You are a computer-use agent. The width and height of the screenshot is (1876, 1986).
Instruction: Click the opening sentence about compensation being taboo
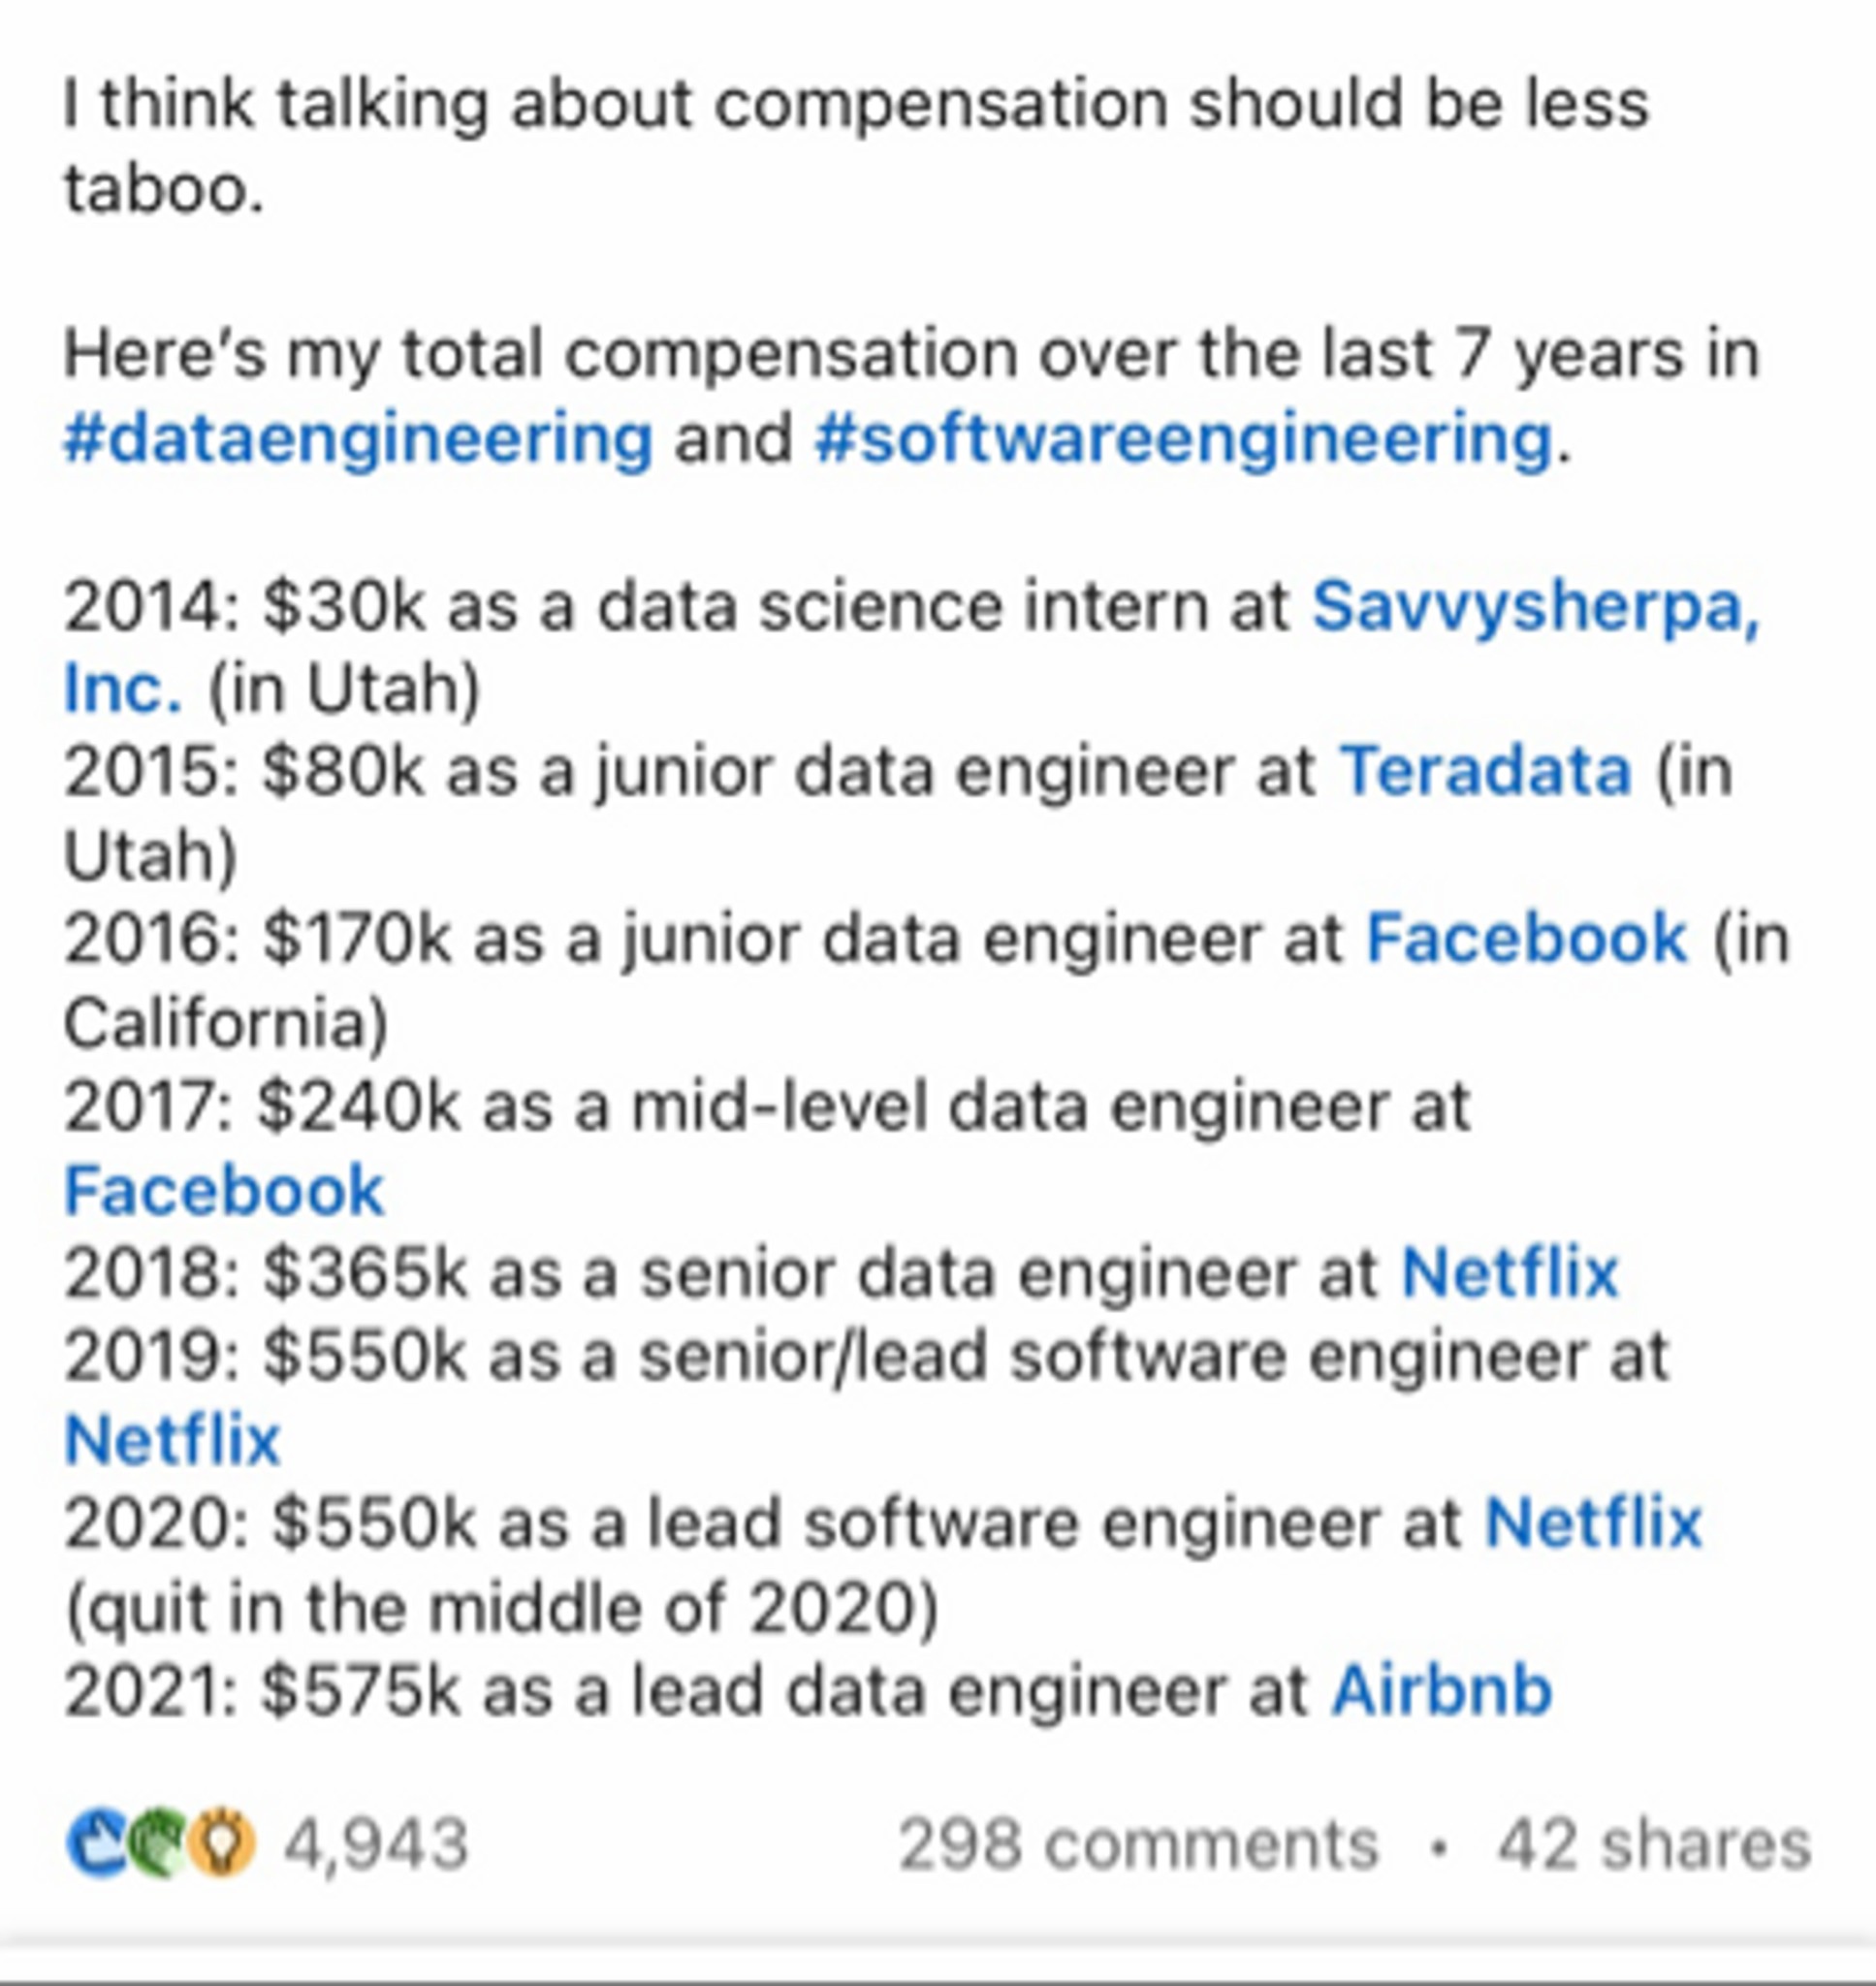[x=856, y=146]
